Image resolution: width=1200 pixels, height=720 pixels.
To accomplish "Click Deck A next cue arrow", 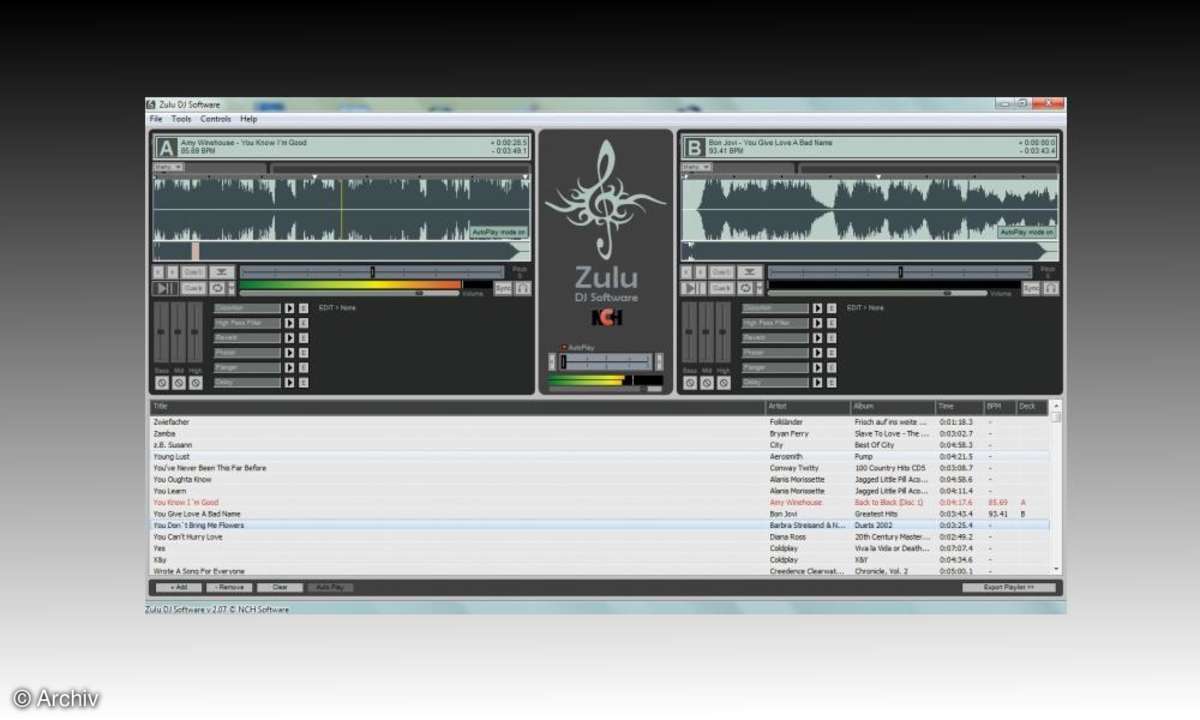I will click(172, 272).
